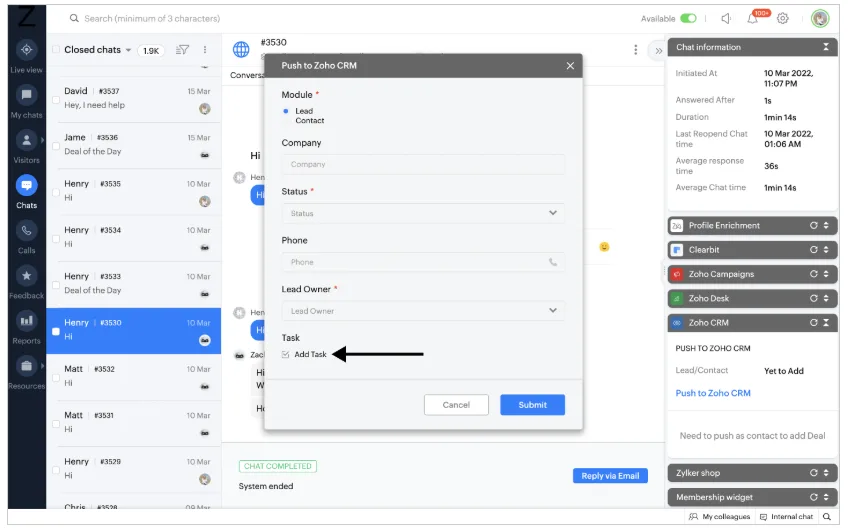The height and width of the screenshot is (531, 848).
Task: Check the Henry #3530 chat checkbox
Action: point(56,331)
